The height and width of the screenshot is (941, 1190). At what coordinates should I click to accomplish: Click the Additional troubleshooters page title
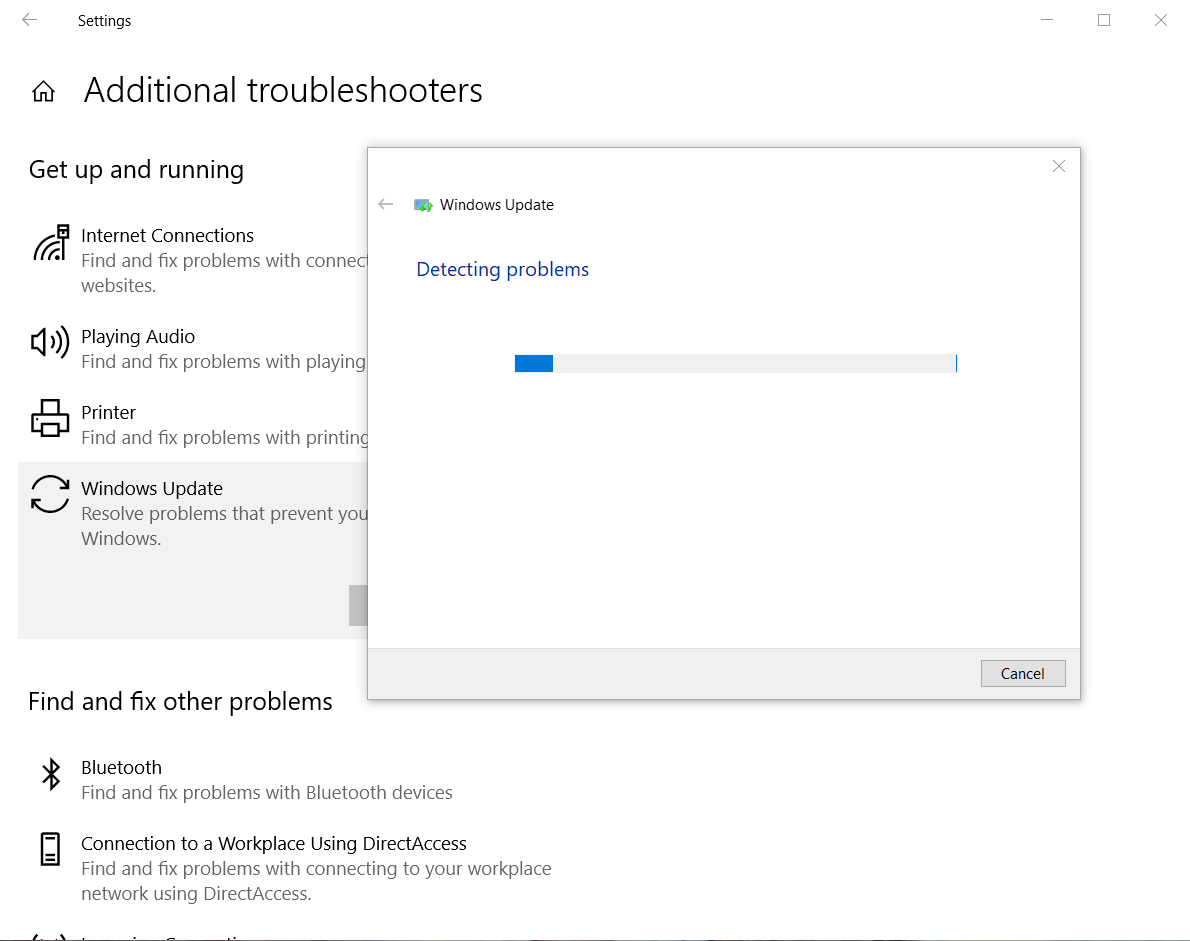click(x=283, y=90)
